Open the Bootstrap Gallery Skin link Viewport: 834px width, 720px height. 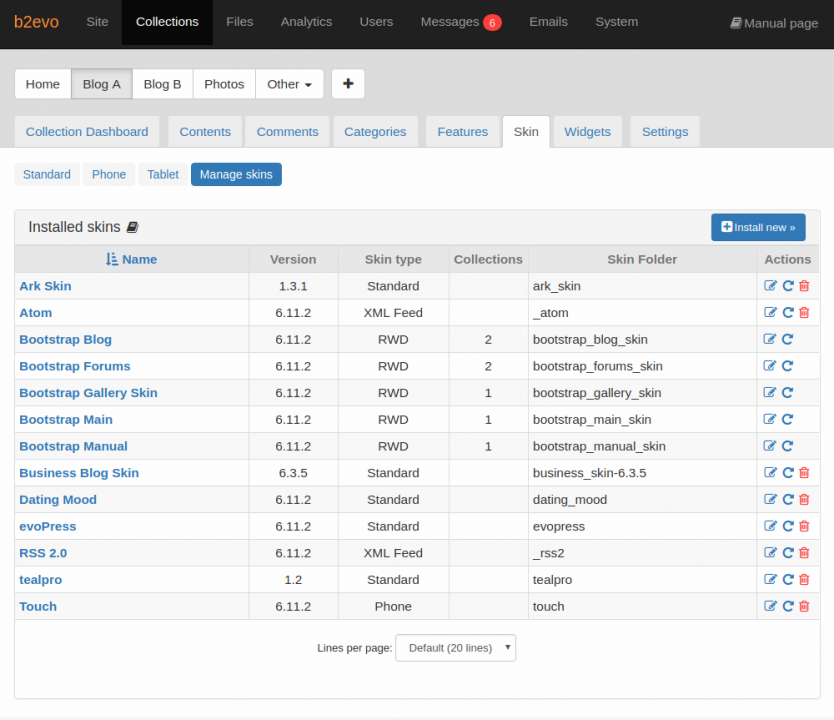pyautogui.click(x=88, y=392)
